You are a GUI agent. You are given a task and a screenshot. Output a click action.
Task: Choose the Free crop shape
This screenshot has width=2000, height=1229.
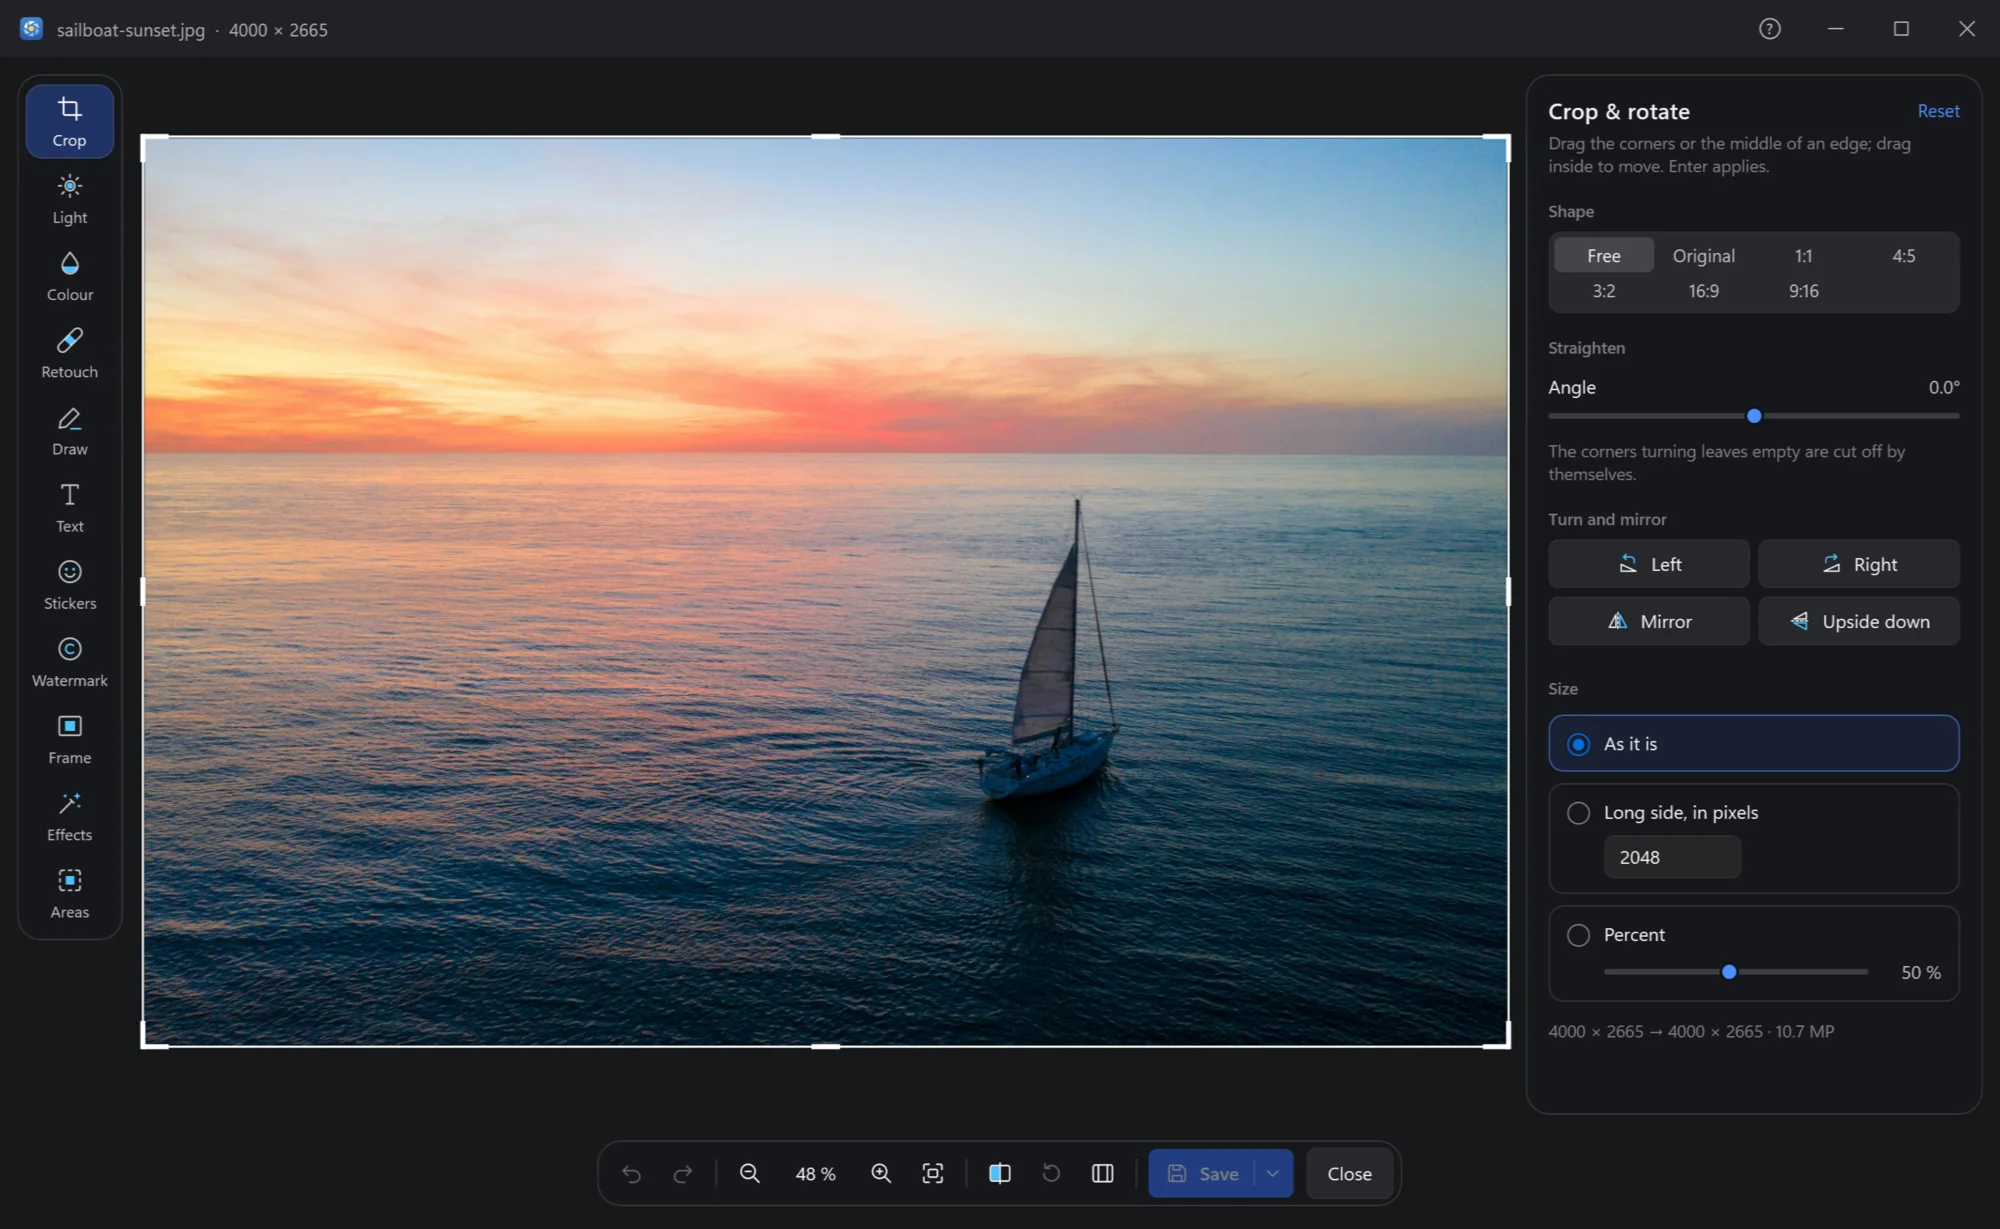(x=1603, y=256)
